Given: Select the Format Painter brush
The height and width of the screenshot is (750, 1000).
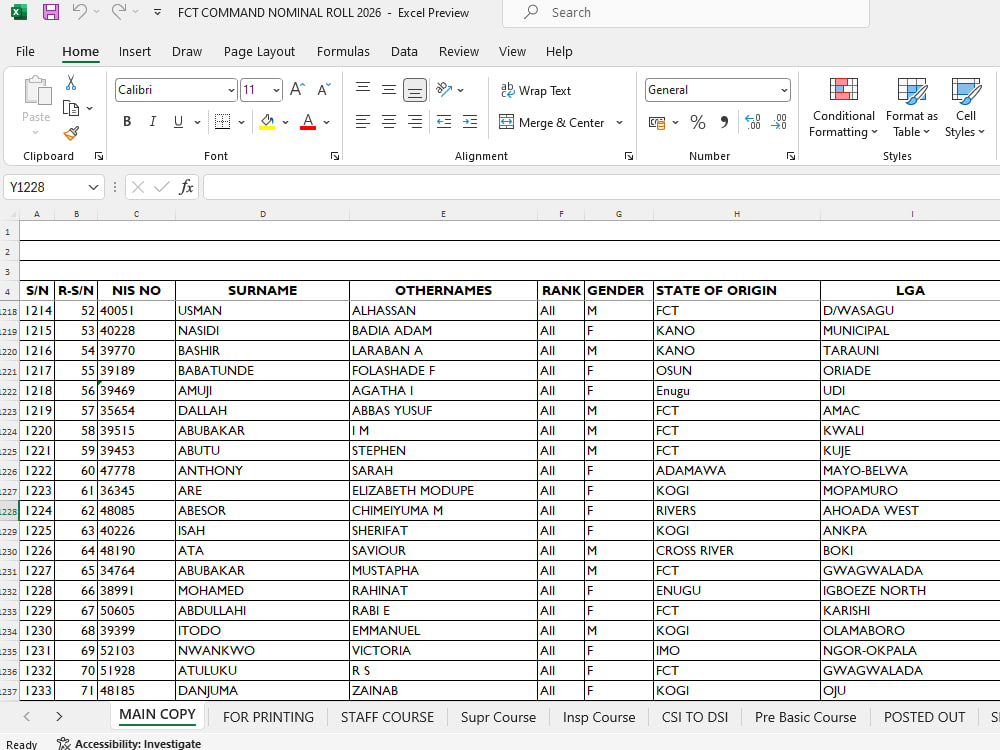Looking at the screenshot, I should pos(71,133).
